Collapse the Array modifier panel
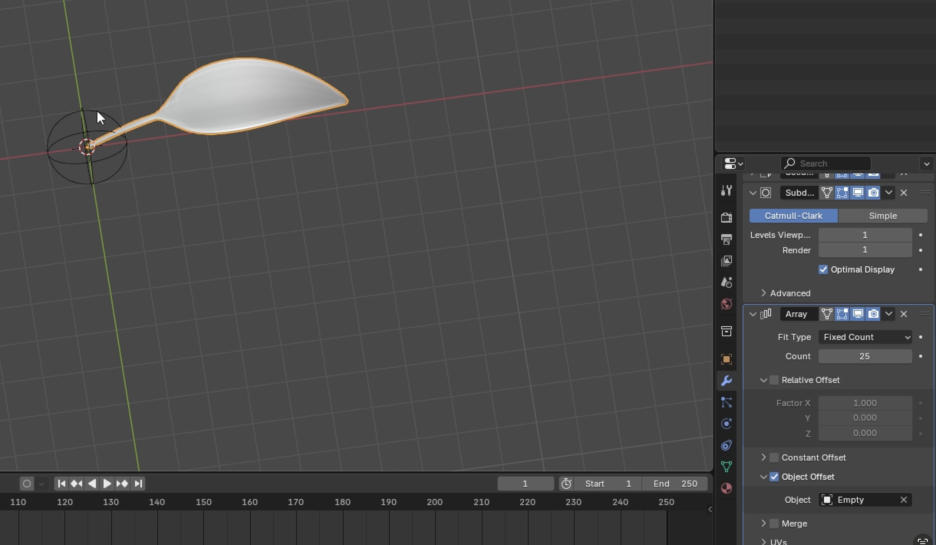936x545 pixels. (x=753, y=314)
